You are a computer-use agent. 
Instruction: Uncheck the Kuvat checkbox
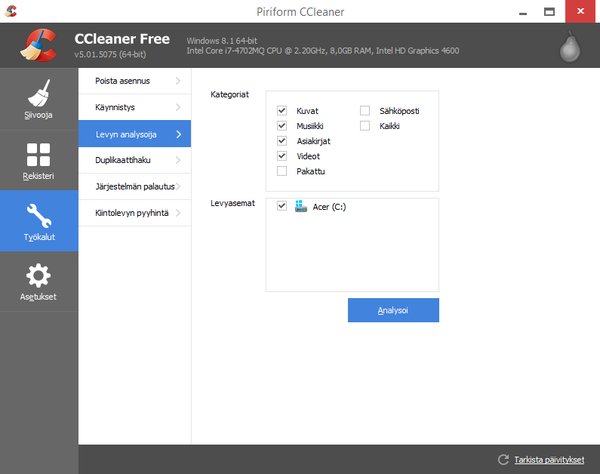(x=282, y=111)
